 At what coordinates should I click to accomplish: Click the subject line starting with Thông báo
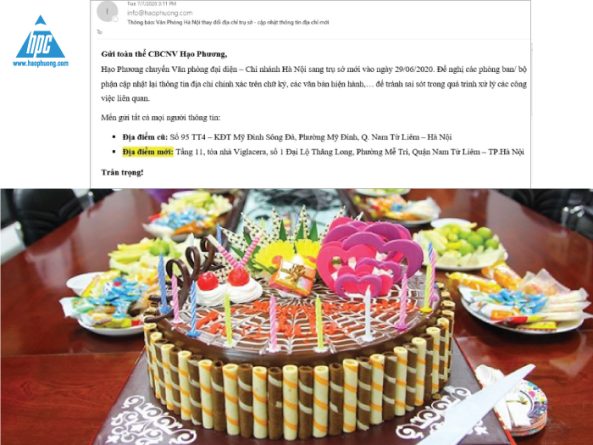(x=228, y=22)
